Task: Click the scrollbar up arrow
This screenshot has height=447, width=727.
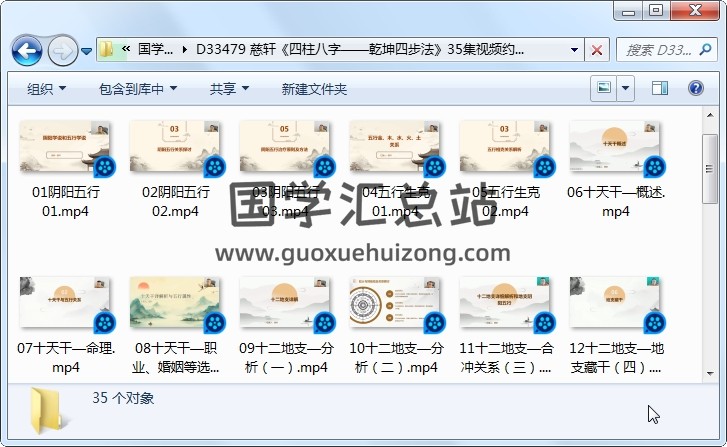Action: tap(710, 115)
